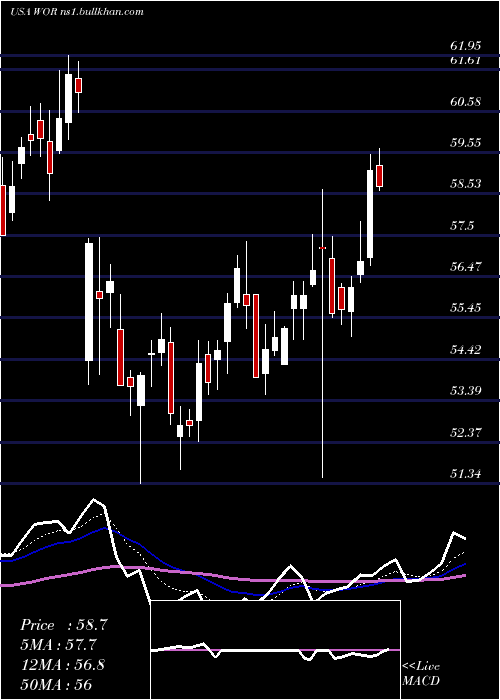
Task: Click the 61.61 price level label
Action: pos(466,60)
